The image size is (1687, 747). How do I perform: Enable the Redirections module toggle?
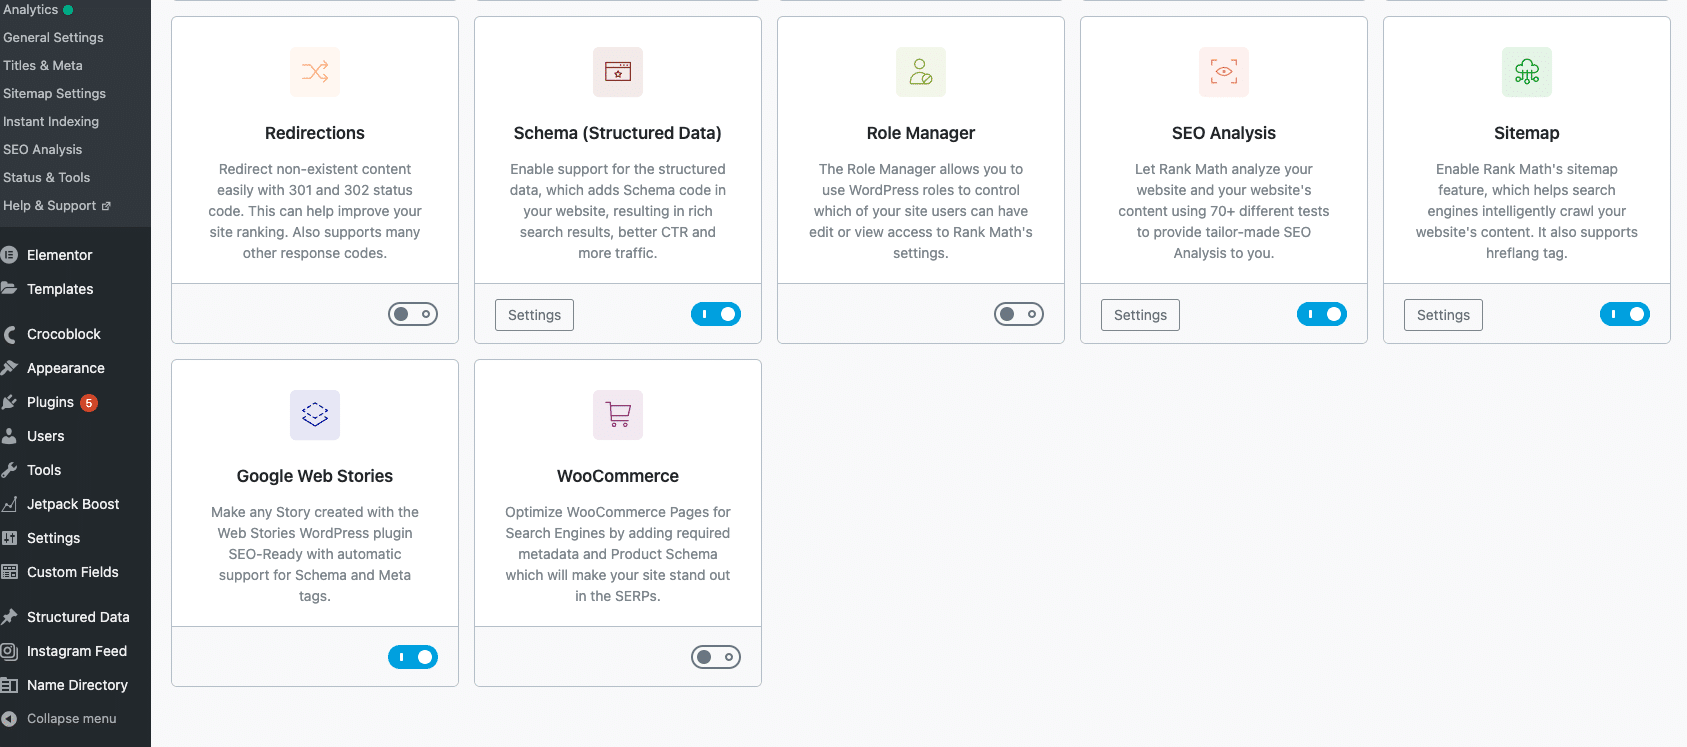(413, 313)
